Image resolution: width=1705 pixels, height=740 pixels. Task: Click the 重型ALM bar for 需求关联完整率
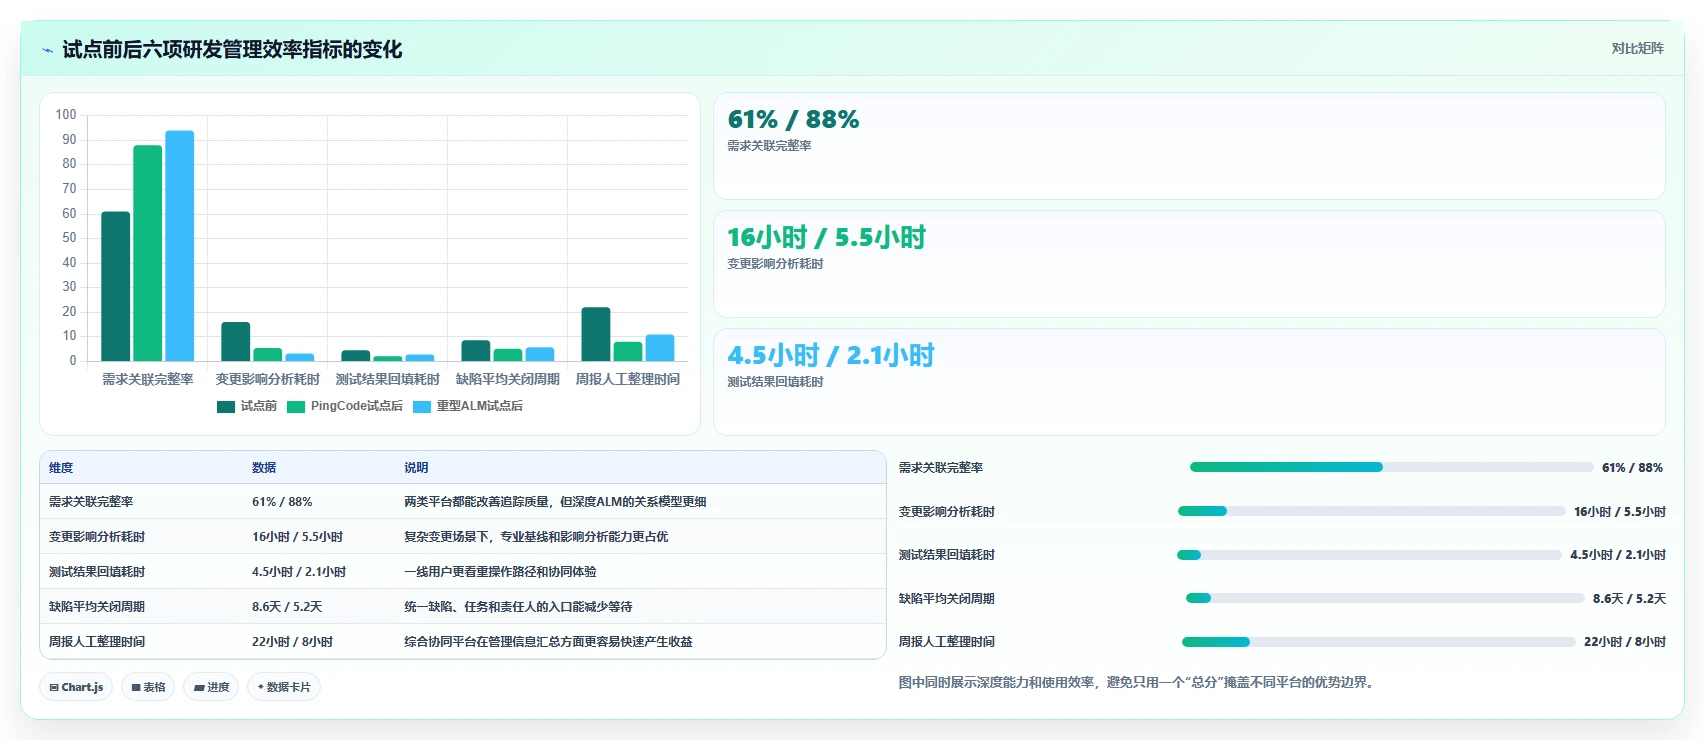[180, 246]
